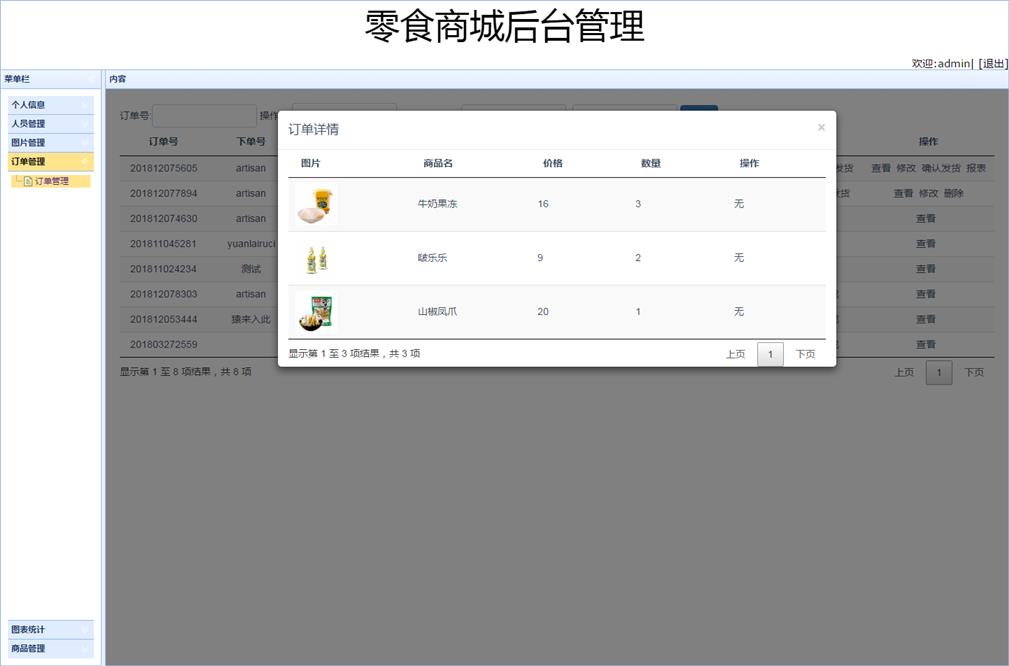Click the 牛奶果冻 product thumbnail
This screenshot has height=666, width=1009.
(316, 204)
